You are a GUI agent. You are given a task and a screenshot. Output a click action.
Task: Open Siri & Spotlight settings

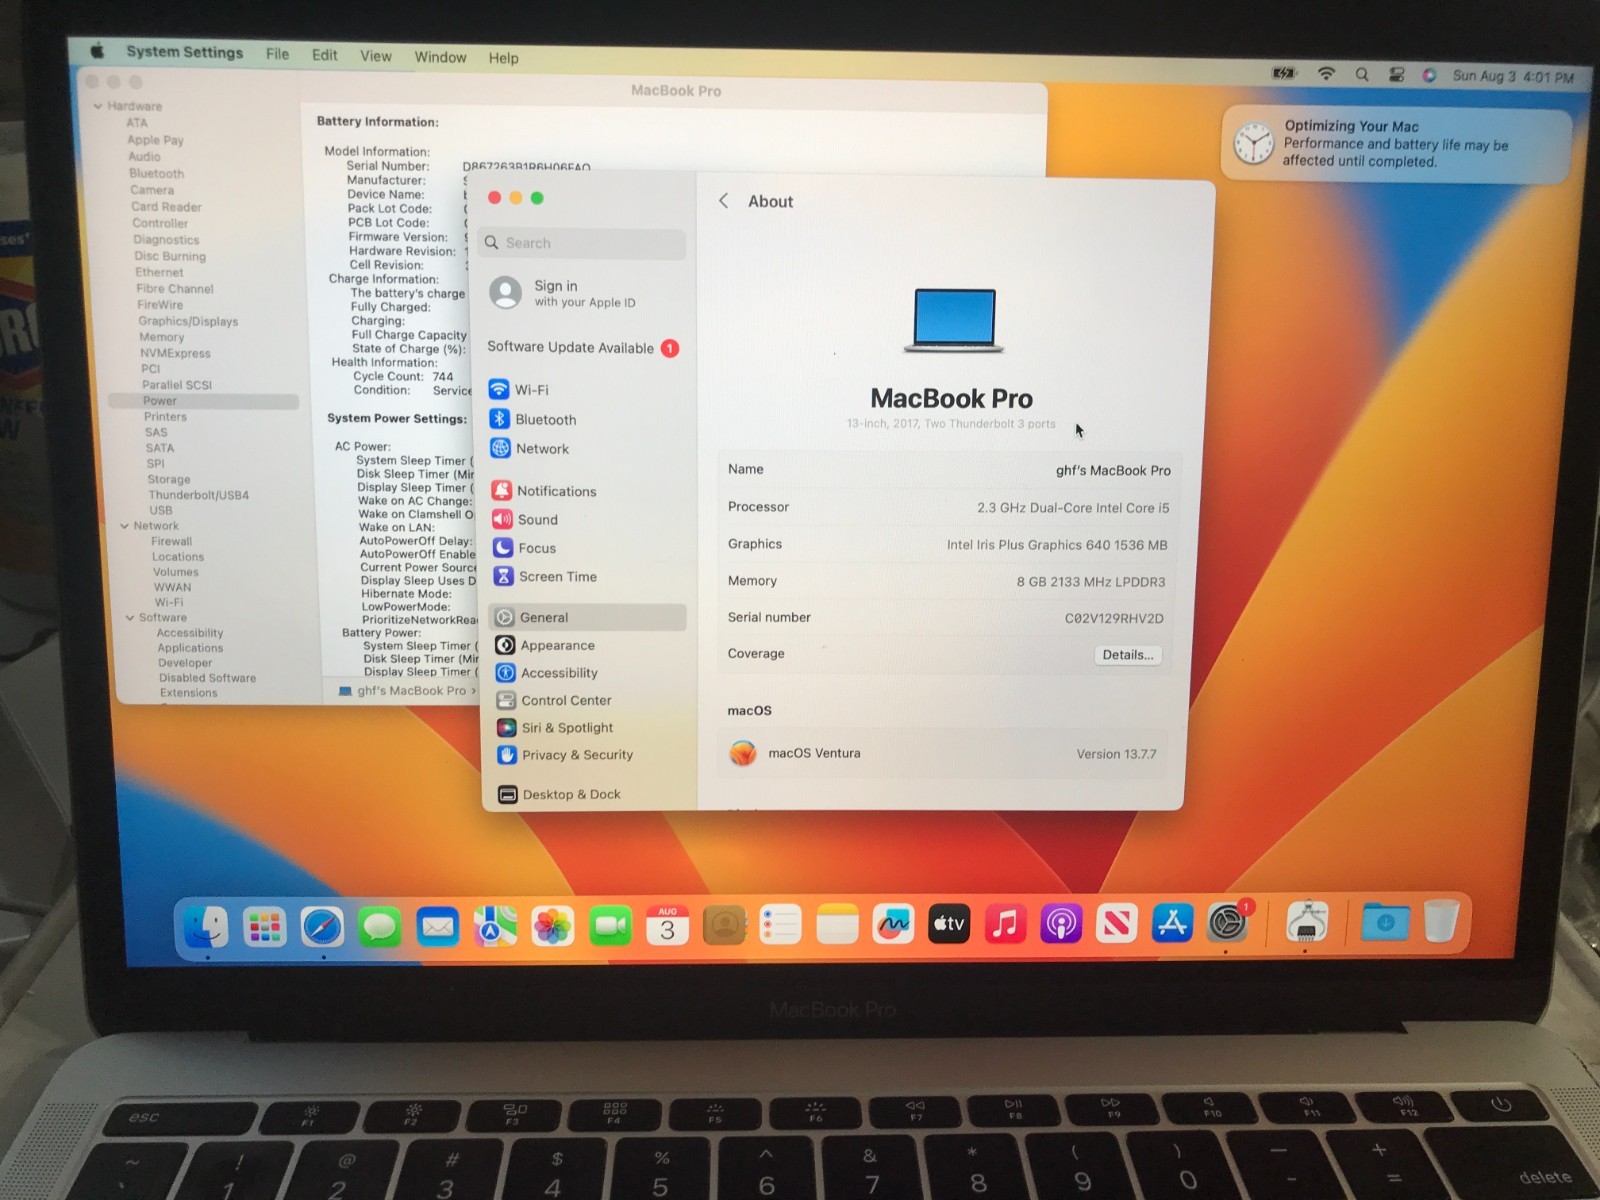566,727
